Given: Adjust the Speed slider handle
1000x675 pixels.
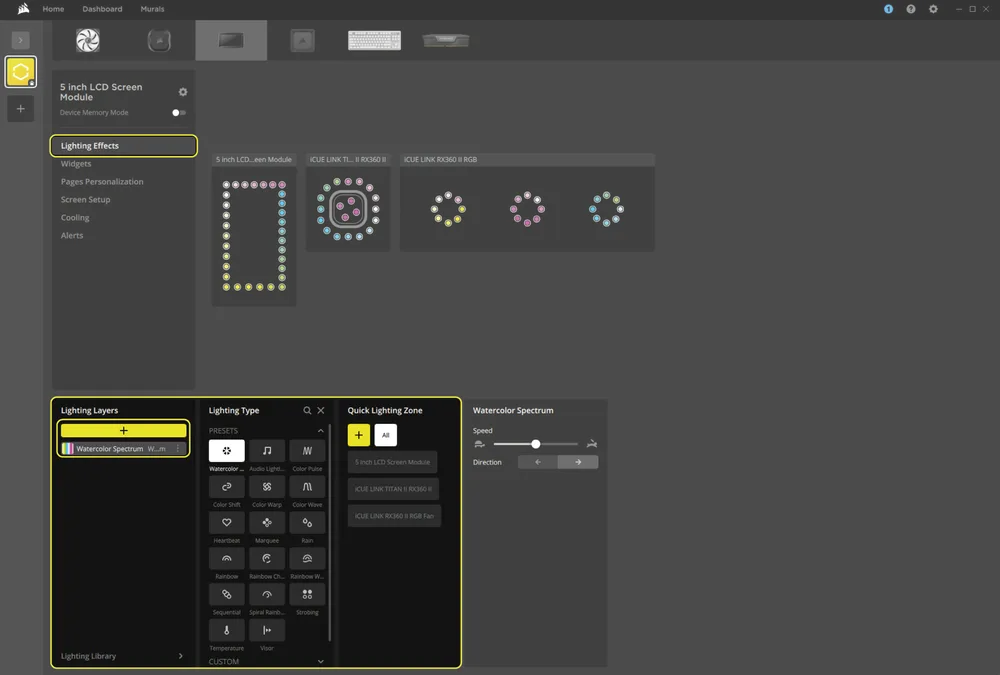Looking at the screenshot, I should (536, 443).
